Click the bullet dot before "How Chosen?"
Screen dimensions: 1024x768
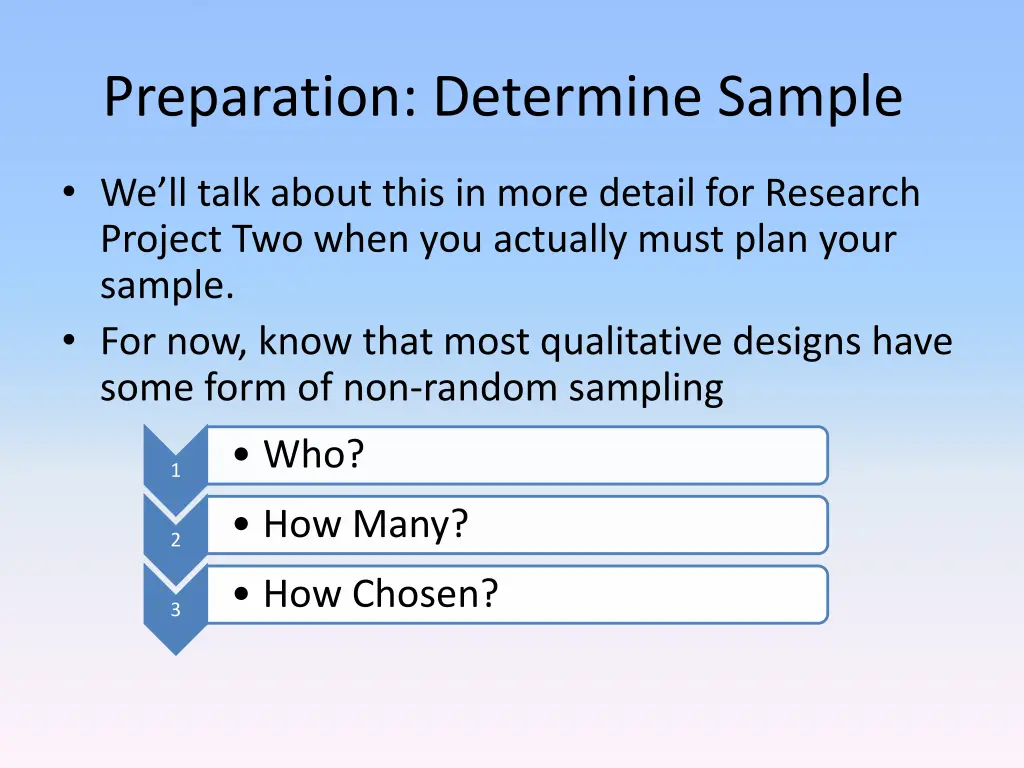[242, 596]
